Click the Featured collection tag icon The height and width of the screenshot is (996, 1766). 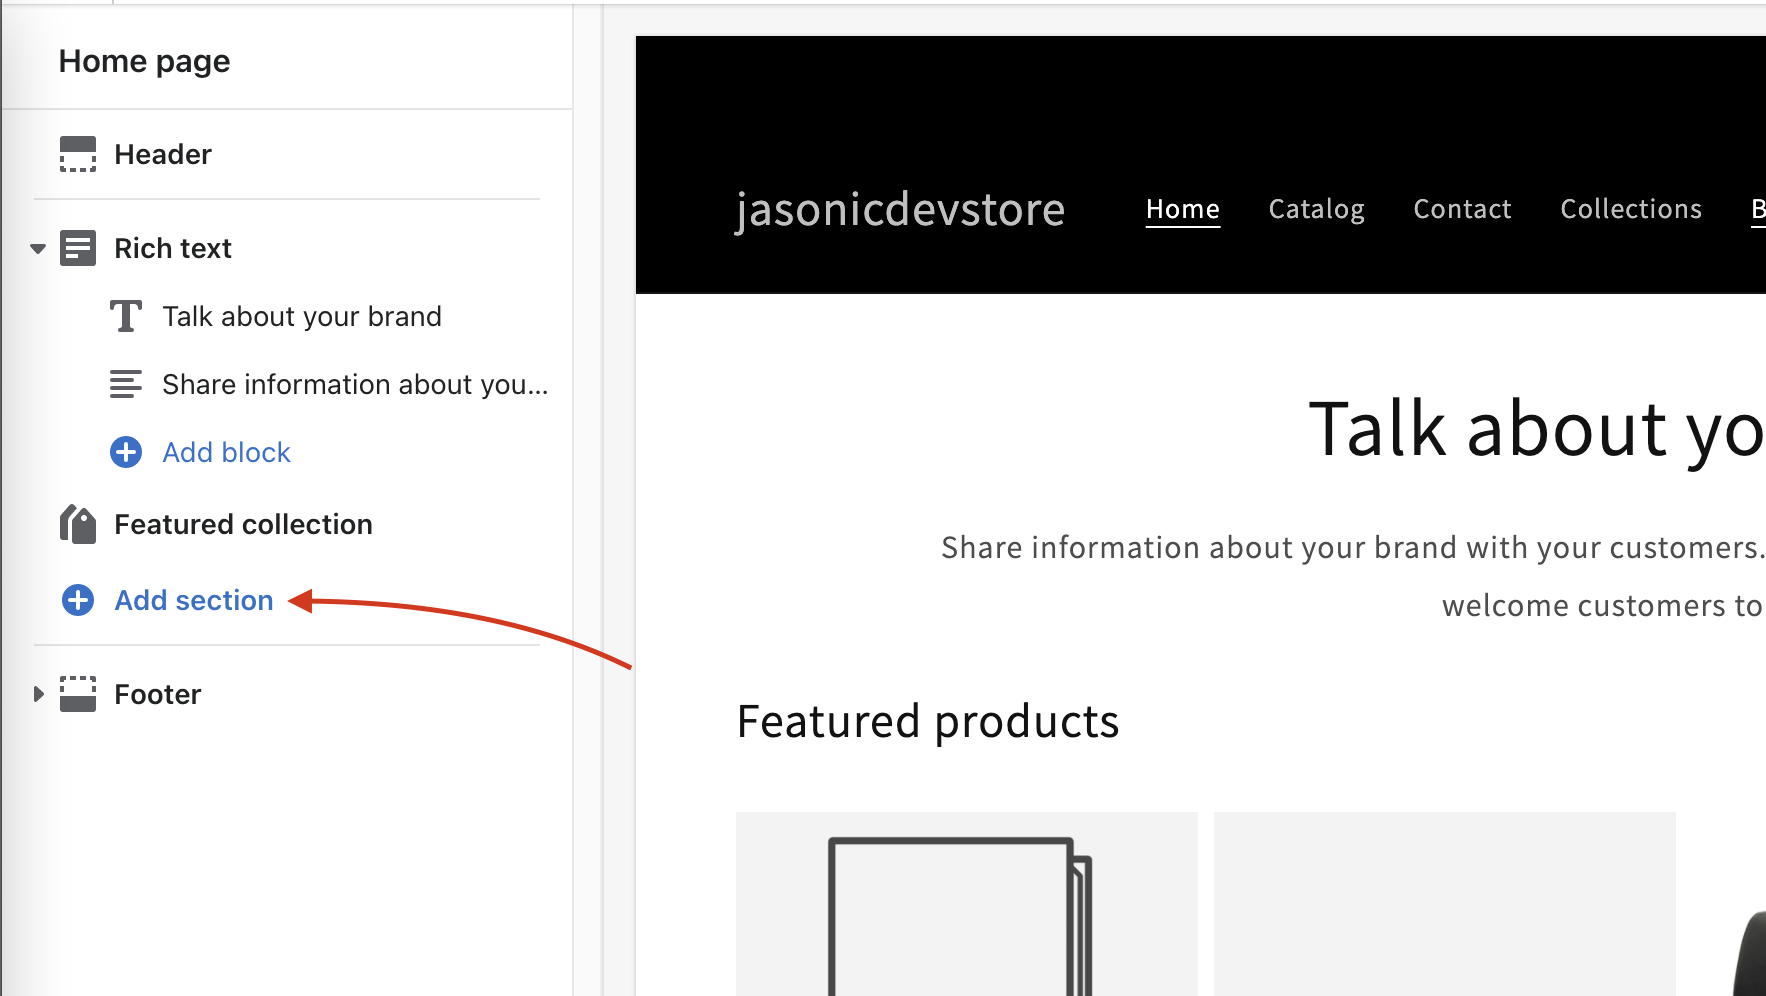tap(78, 524)
